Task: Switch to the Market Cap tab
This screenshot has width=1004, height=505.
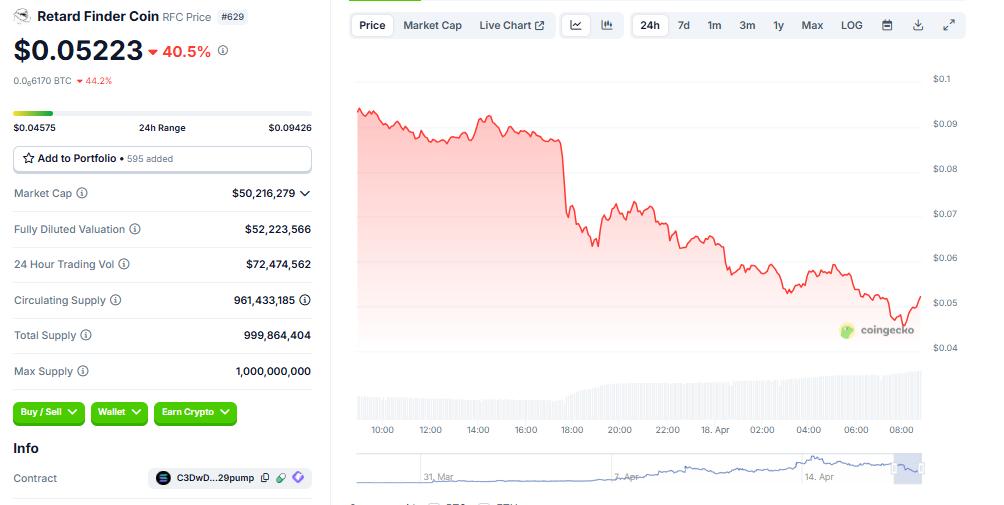Action: click(432, 25)
